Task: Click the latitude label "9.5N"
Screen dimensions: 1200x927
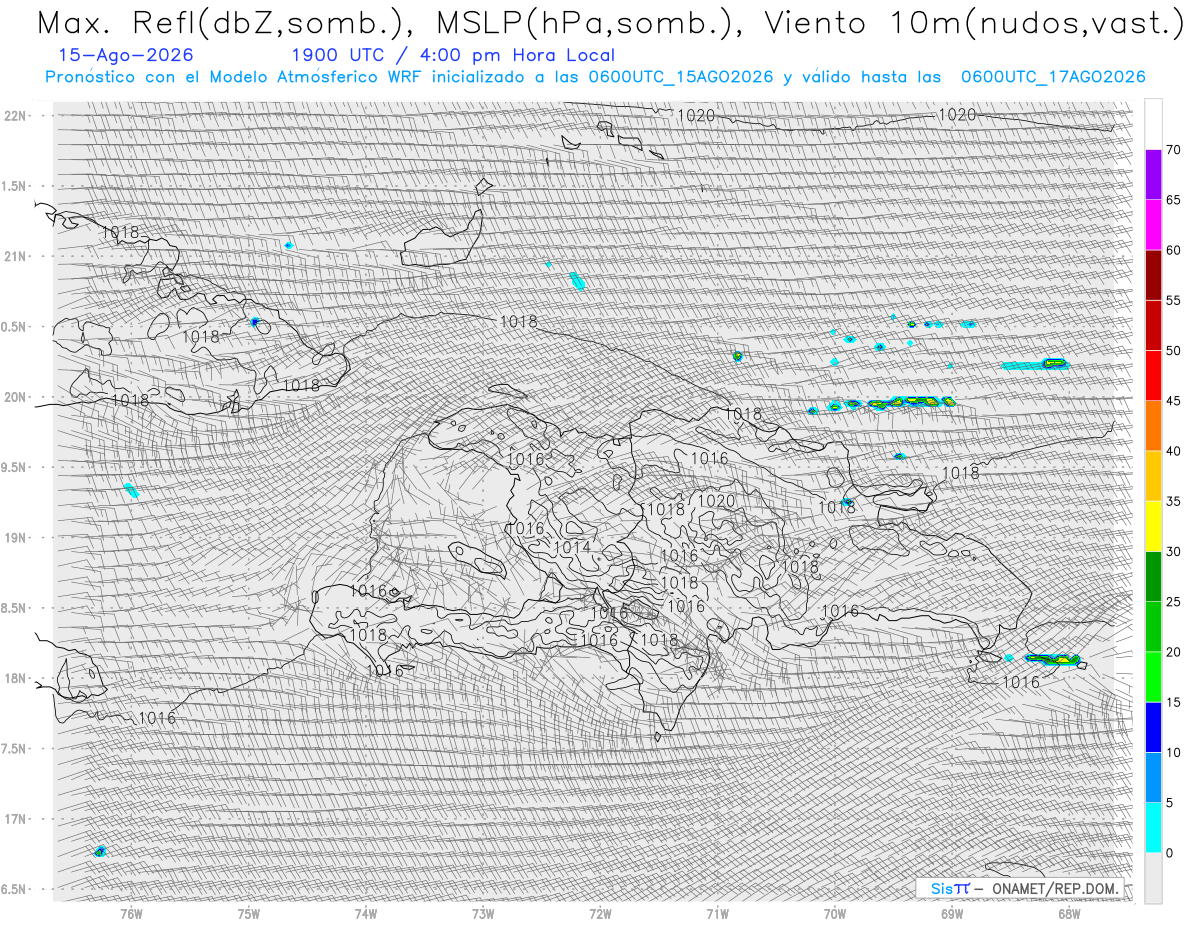Action: (15, 467)
